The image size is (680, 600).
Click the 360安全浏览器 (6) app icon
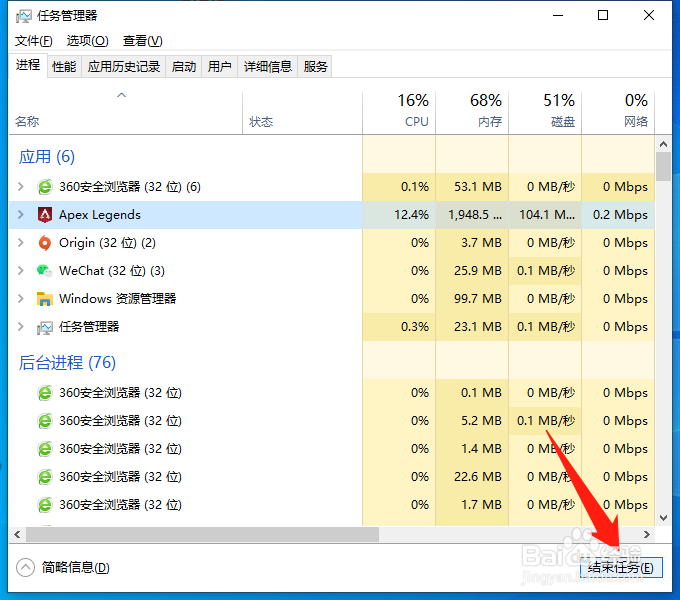(45, 187)
